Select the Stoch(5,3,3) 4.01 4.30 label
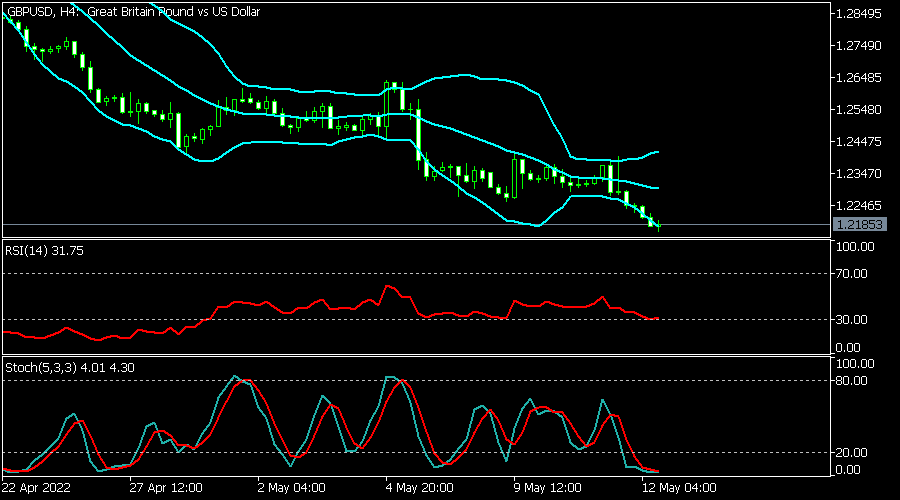The width and height of the screenshot is (900, 500). pyautogui.click(x=70, y=367)
